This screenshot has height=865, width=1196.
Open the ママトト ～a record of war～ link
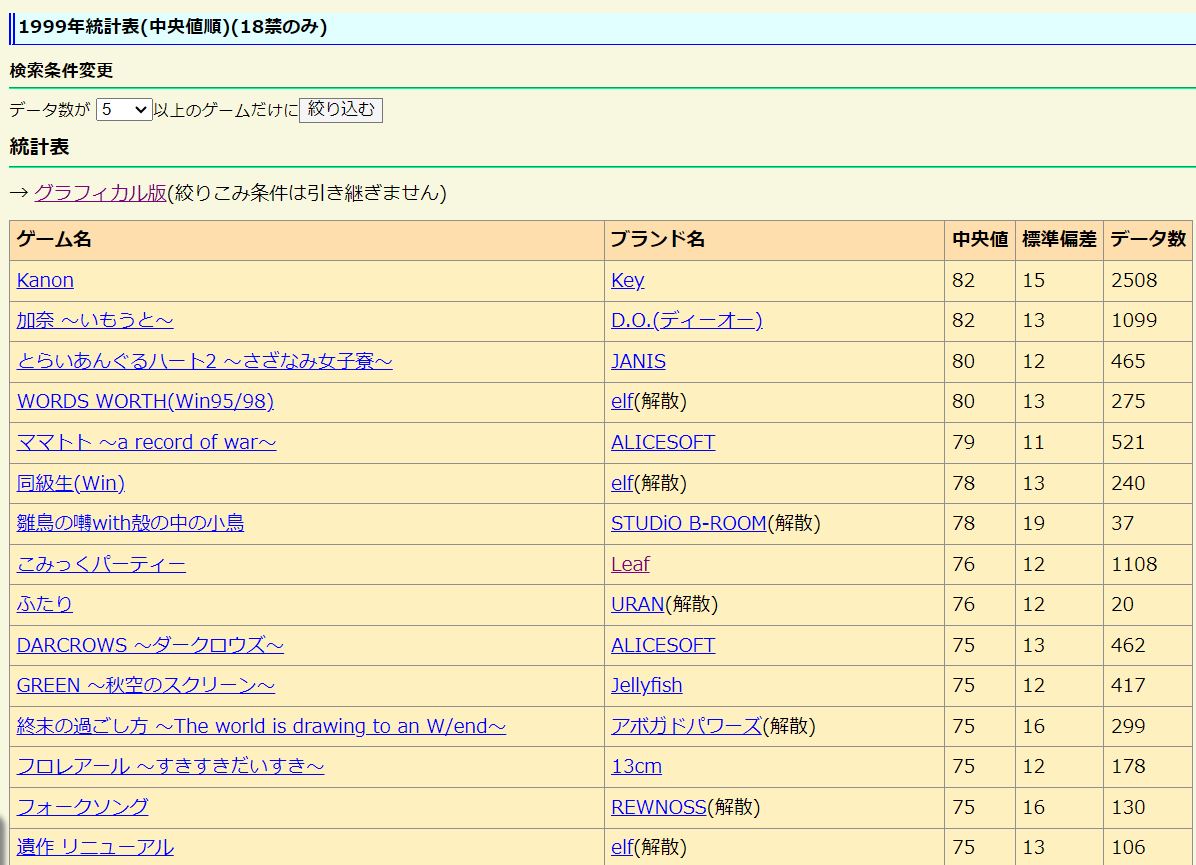coord(146,442)
